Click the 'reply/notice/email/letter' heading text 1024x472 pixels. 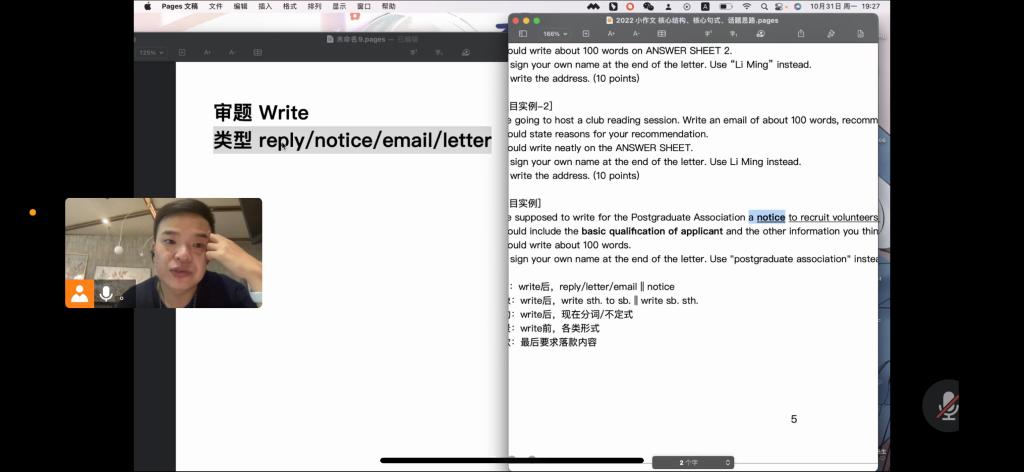coord(375,140)
